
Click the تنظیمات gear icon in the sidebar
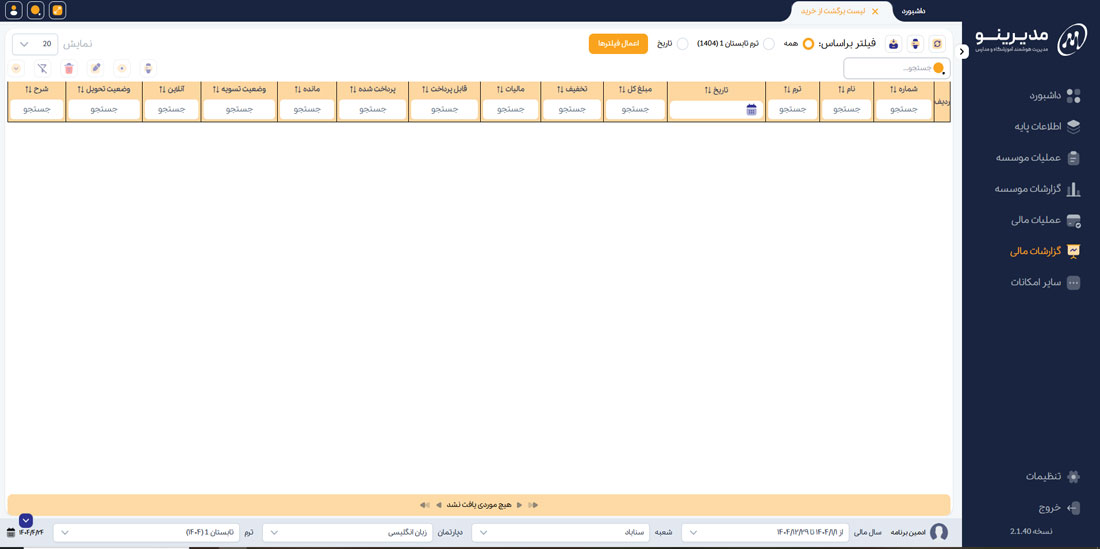pos(1073,476)
